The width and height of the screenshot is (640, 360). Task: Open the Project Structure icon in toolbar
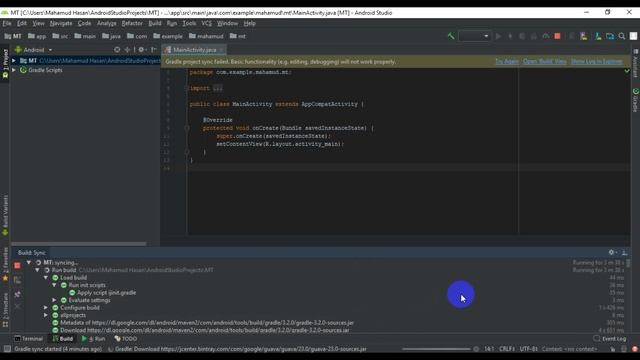click(610, 36)
